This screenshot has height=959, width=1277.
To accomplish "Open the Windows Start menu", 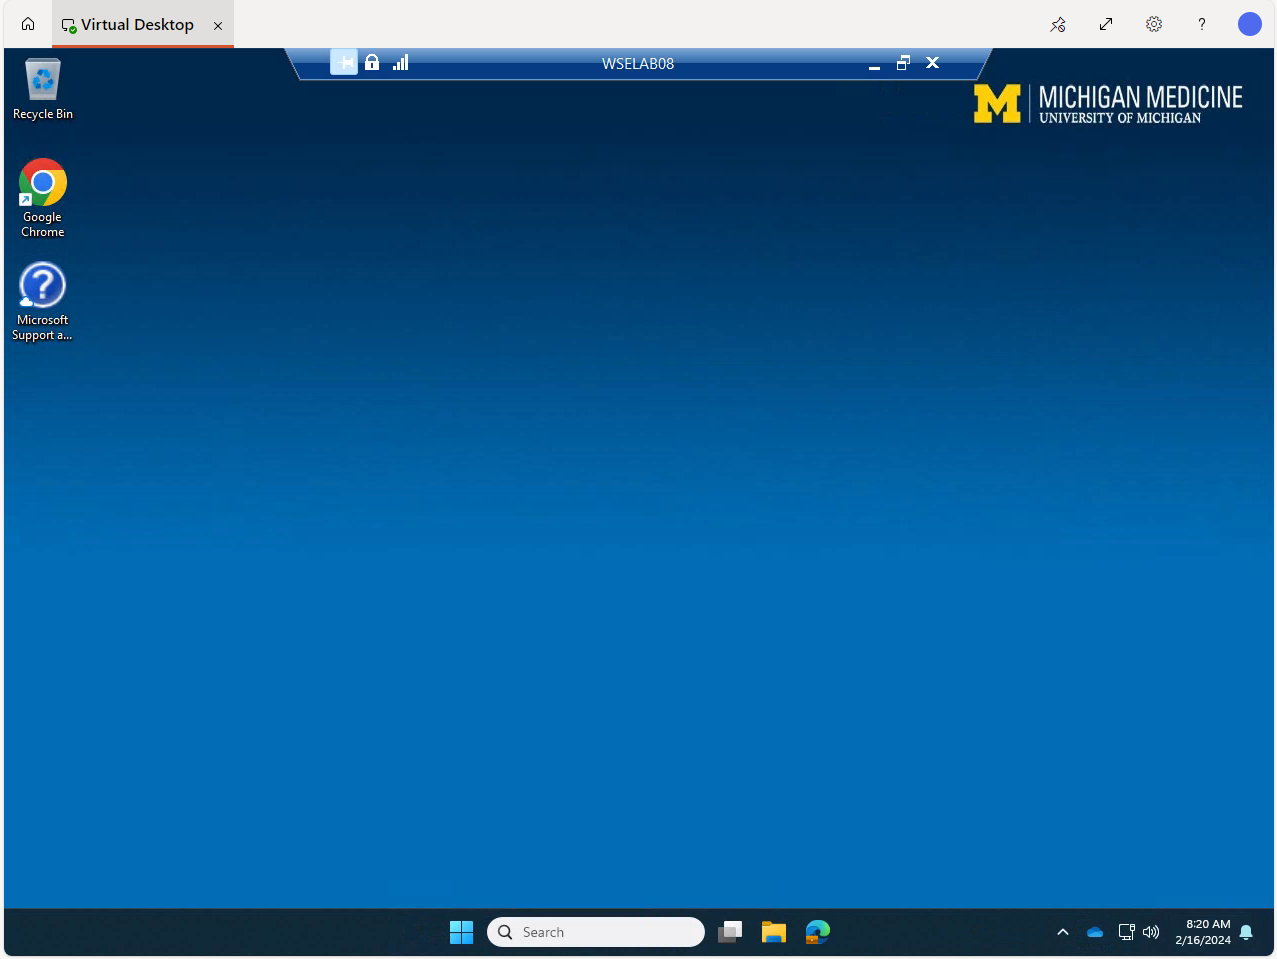I will coord(461,932).
